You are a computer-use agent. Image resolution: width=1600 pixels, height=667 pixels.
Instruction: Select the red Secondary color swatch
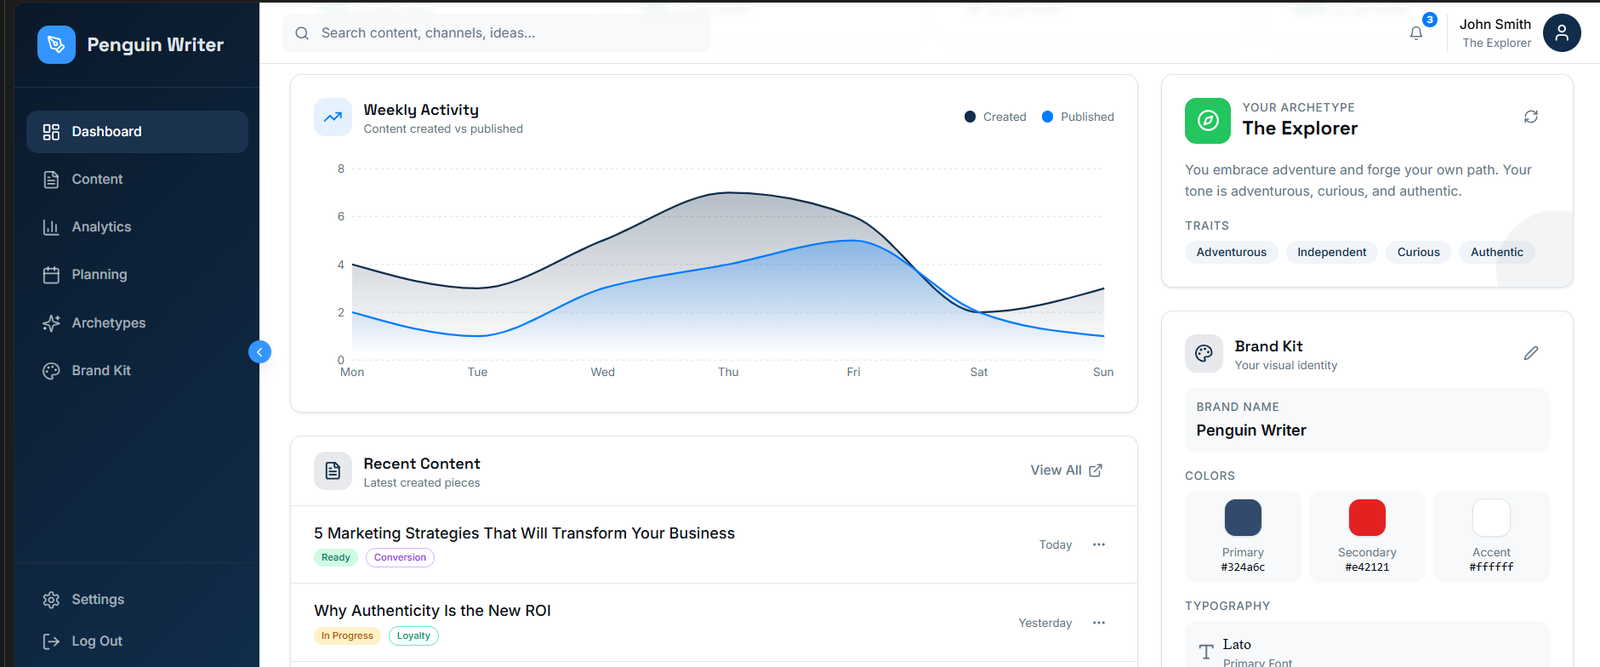(x=1366, y=518)
